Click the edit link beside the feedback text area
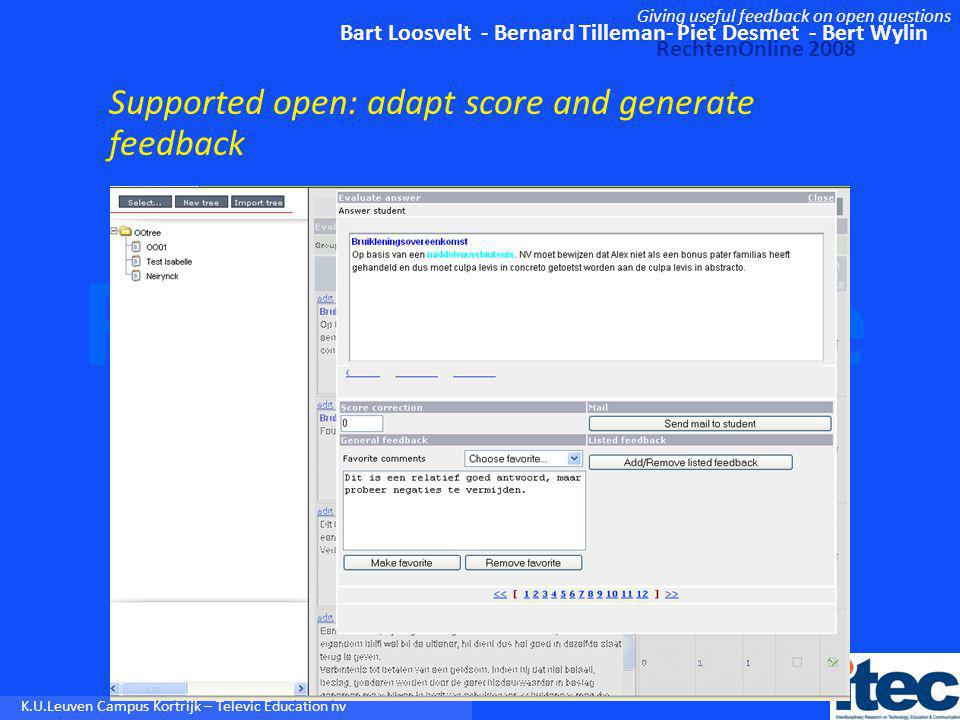The height and width of the screenshot is (720, 960). click(325, 511)
